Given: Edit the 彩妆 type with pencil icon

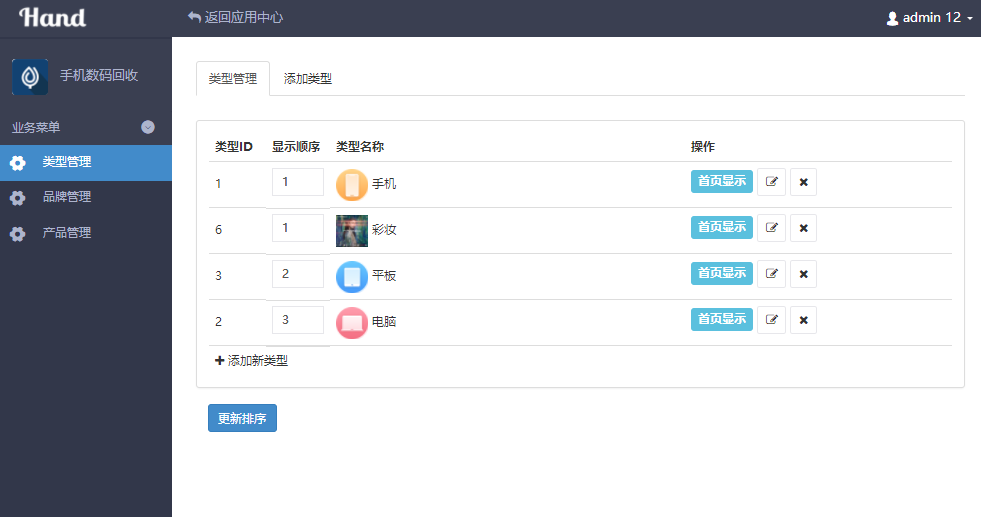Looking at the screenshot, I should coord(771,228).
